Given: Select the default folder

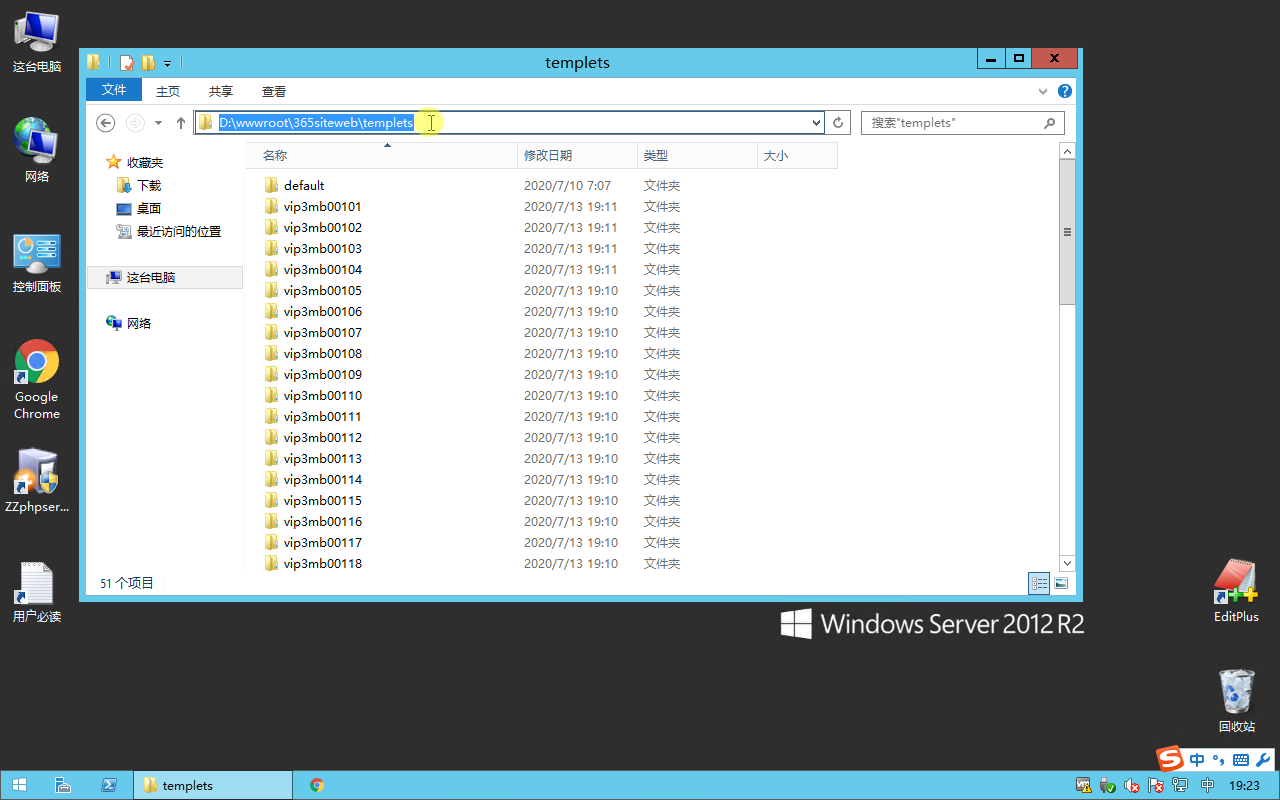Looking at the screenshot, I should tap(304, 185).
